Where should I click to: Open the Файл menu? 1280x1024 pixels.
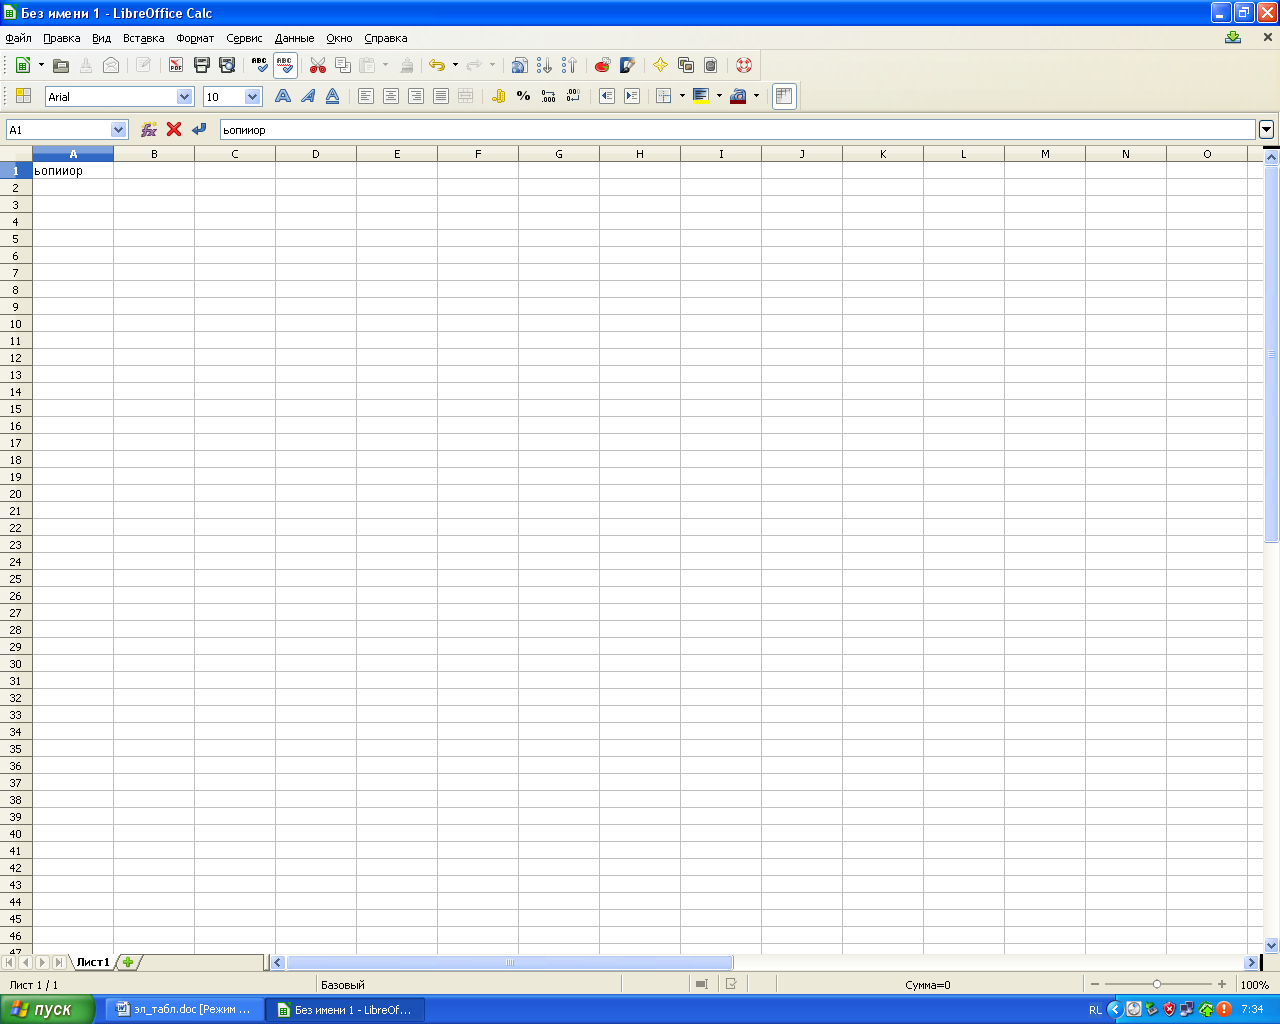[x=18, y=38]
